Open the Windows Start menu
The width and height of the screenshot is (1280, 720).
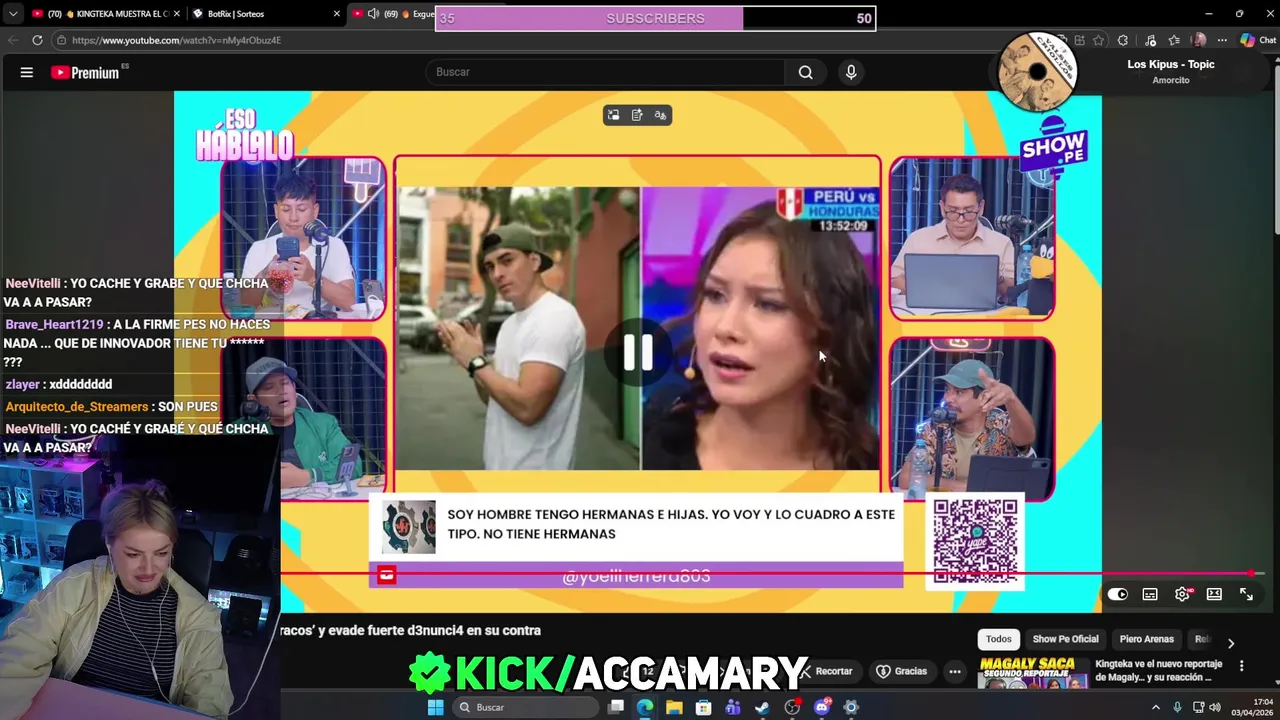click(x=435, y=707)
